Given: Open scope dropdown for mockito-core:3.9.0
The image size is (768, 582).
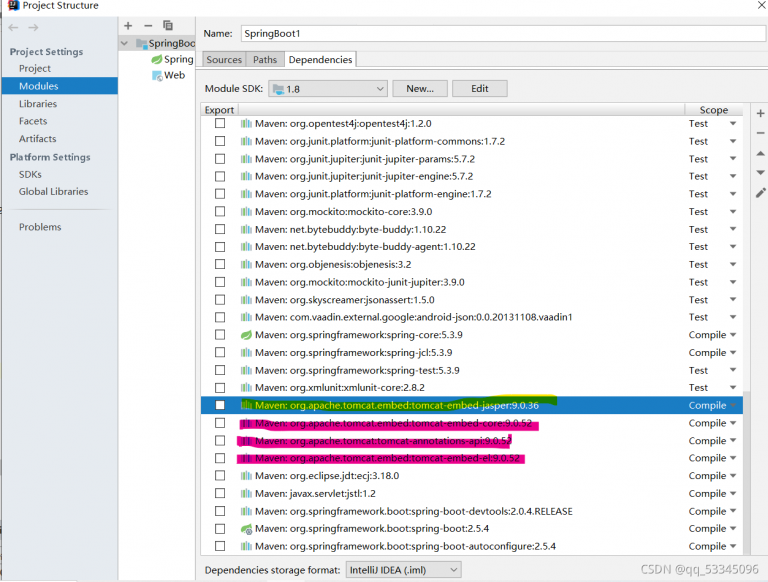Looking at the screenshot, I should coord(733,212).
